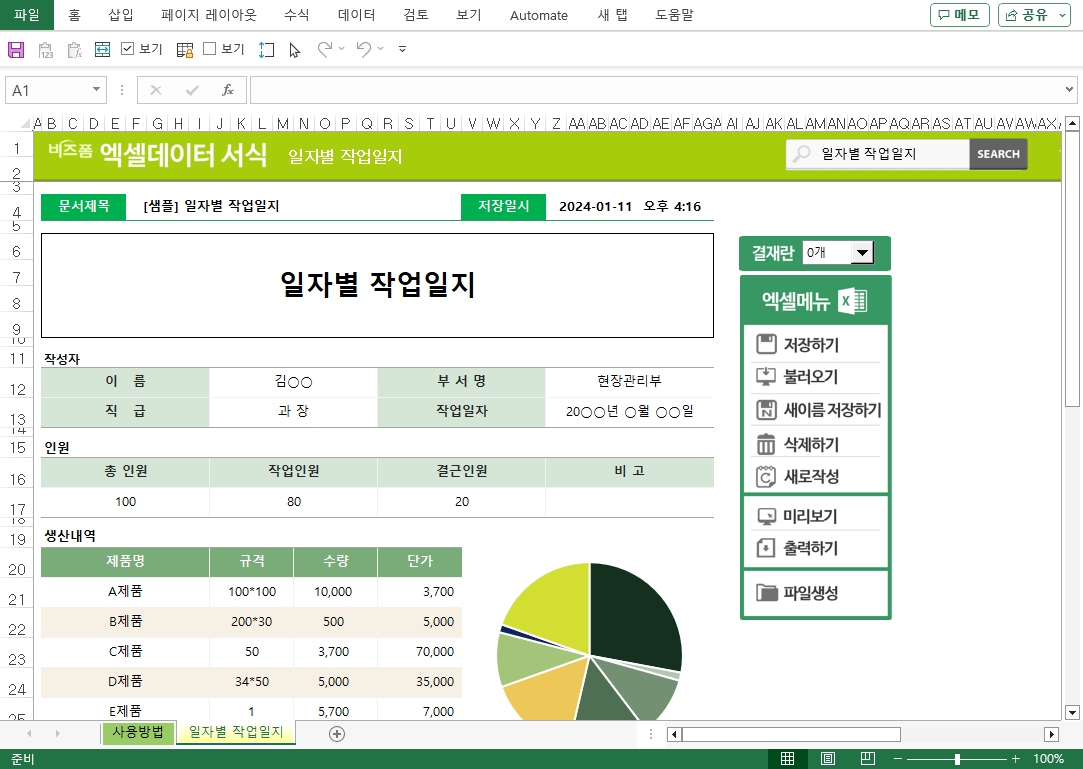The image size is (1083, 769).
Task: Click the purple save icon in quick access toolbar
Action: point(15,49)
